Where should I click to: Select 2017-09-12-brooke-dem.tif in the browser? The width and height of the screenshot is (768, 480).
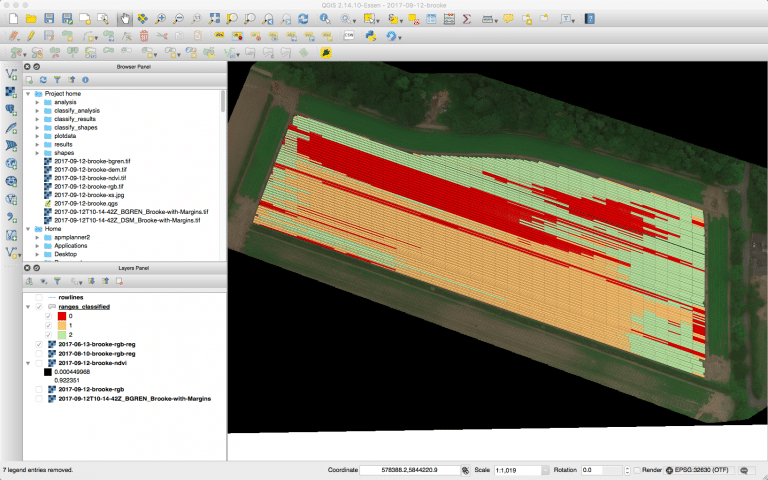[88, 169]
